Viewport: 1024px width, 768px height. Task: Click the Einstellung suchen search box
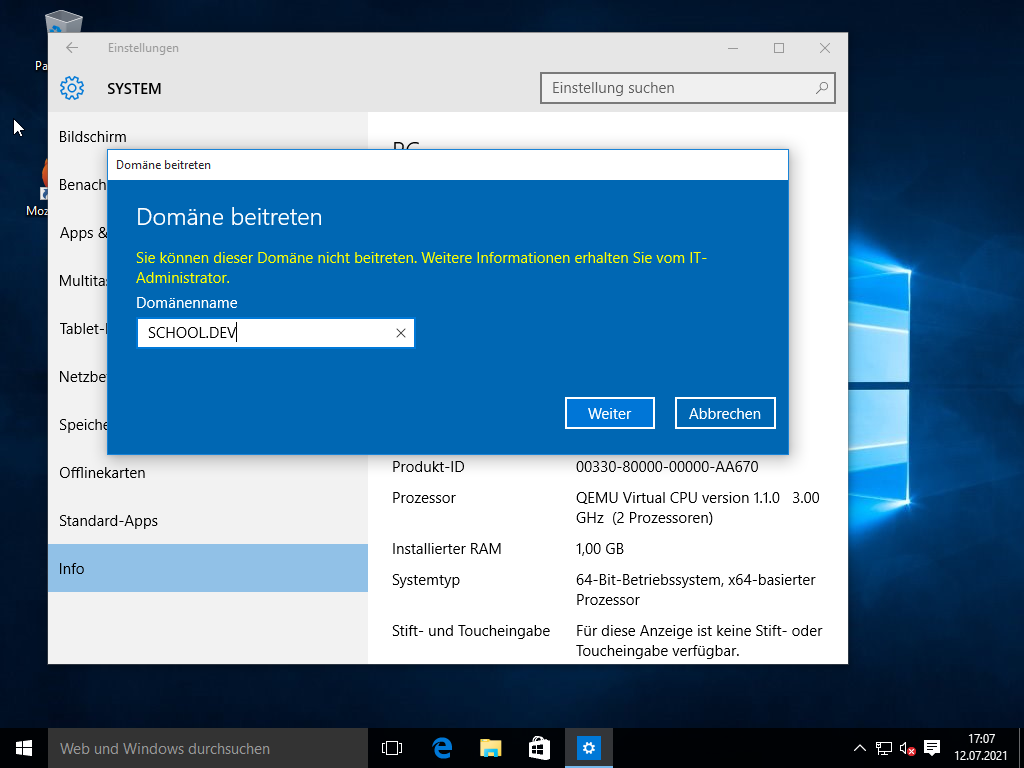680,88
